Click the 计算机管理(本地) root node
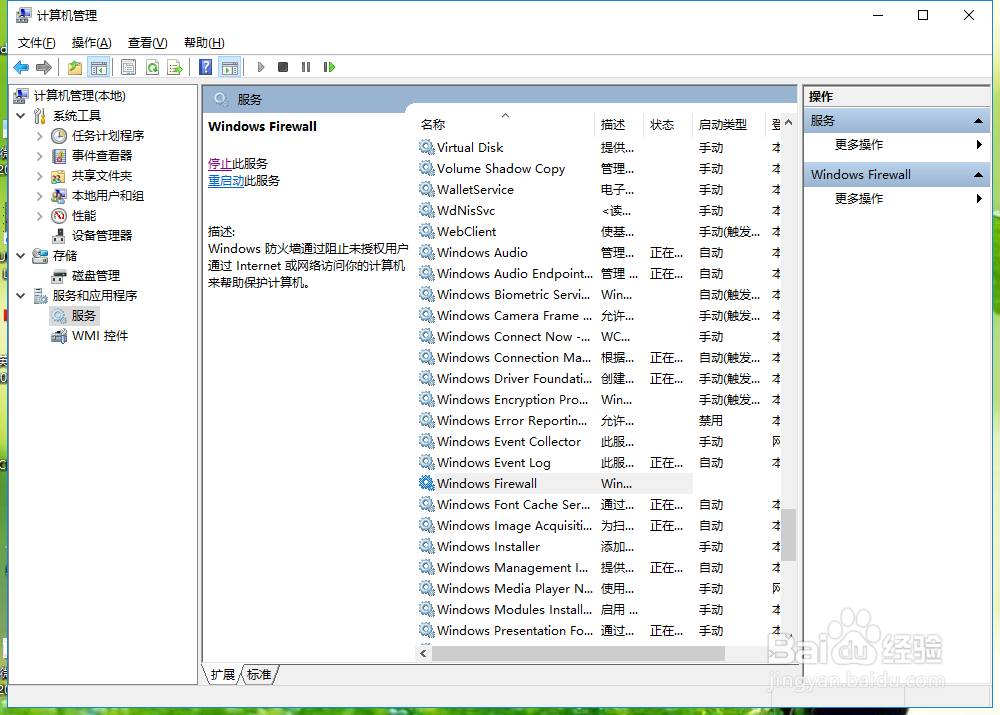Viewport: 1000px width, 715px height. 79,96
